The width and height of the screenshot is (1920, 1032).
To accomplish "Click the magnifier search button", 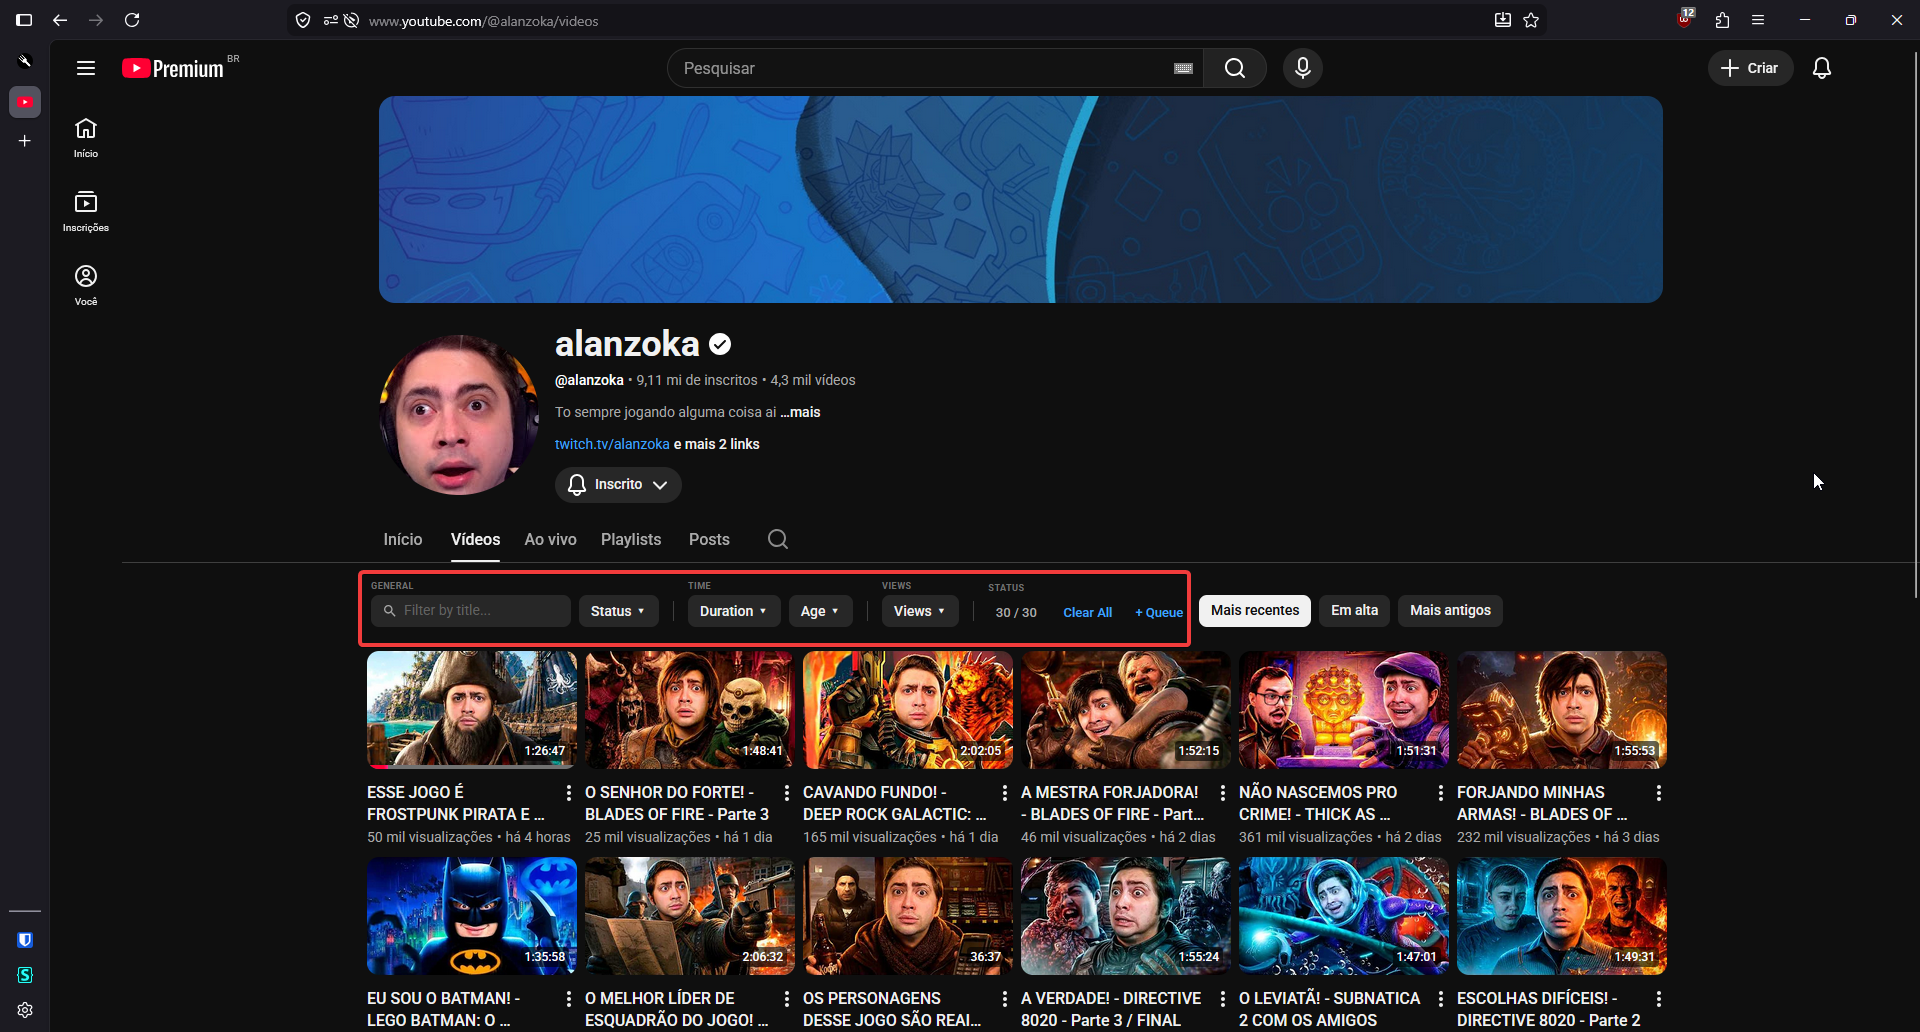I will [x=1235, y=68].
